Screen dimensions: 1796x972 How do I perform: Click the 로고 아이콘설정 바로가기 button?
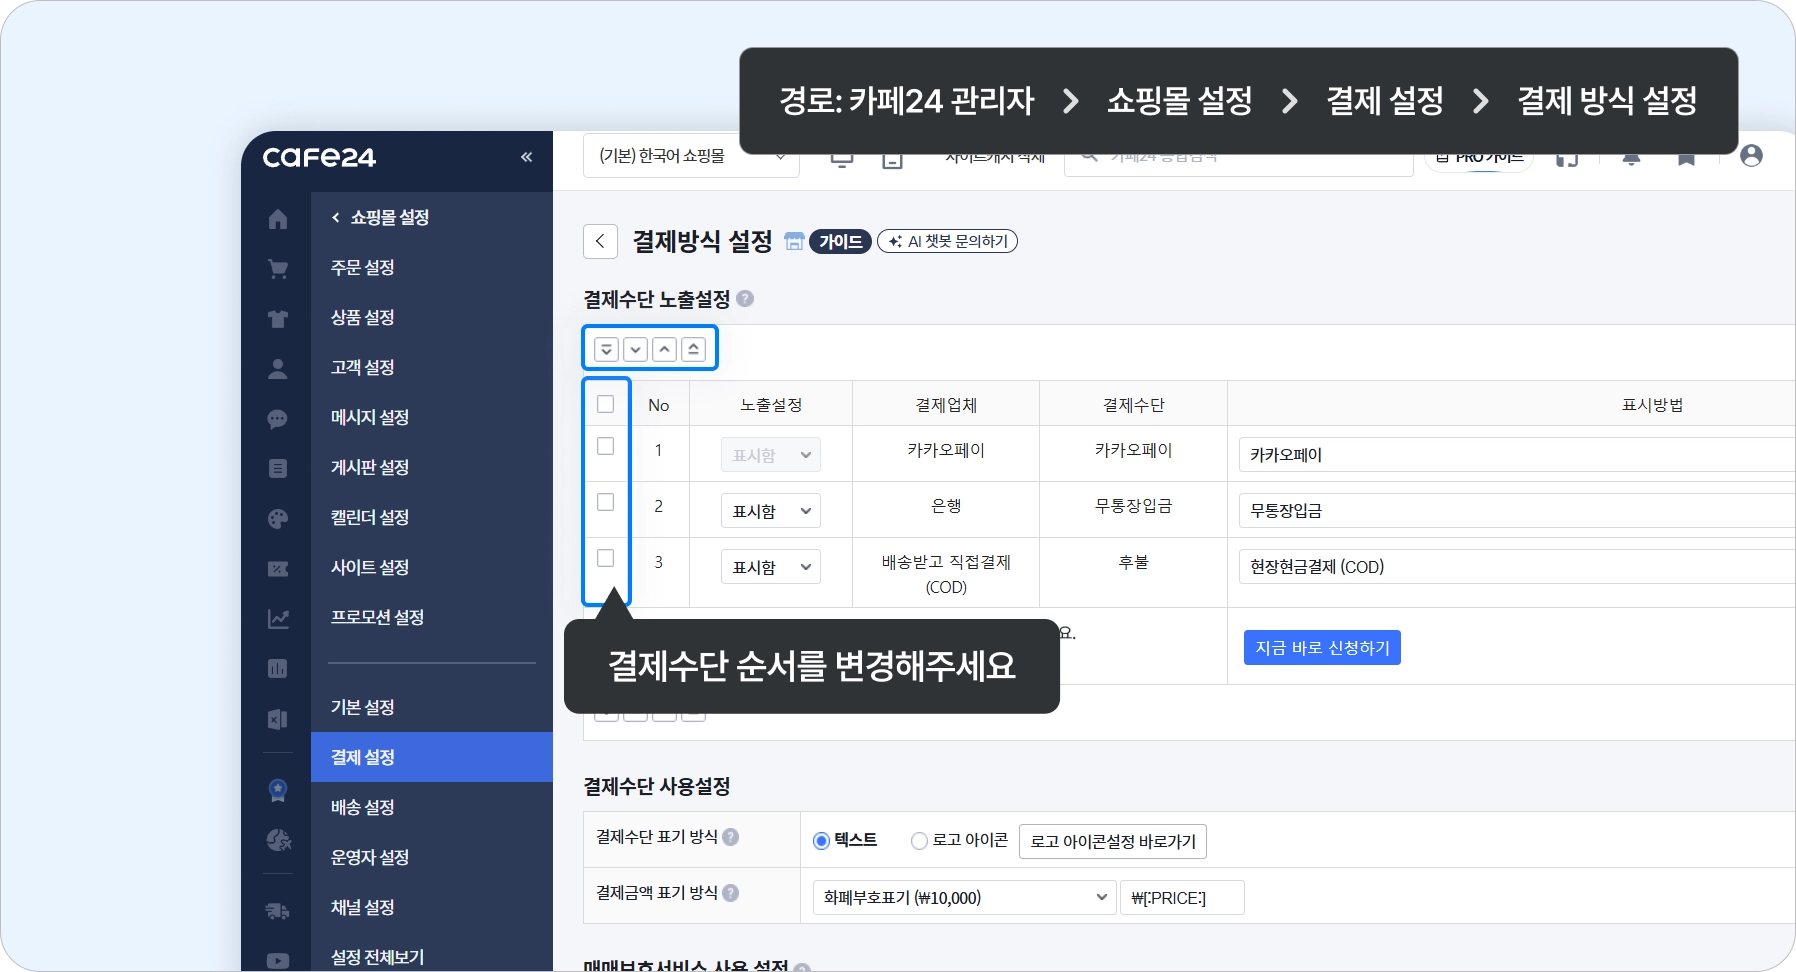(1113, 841)
